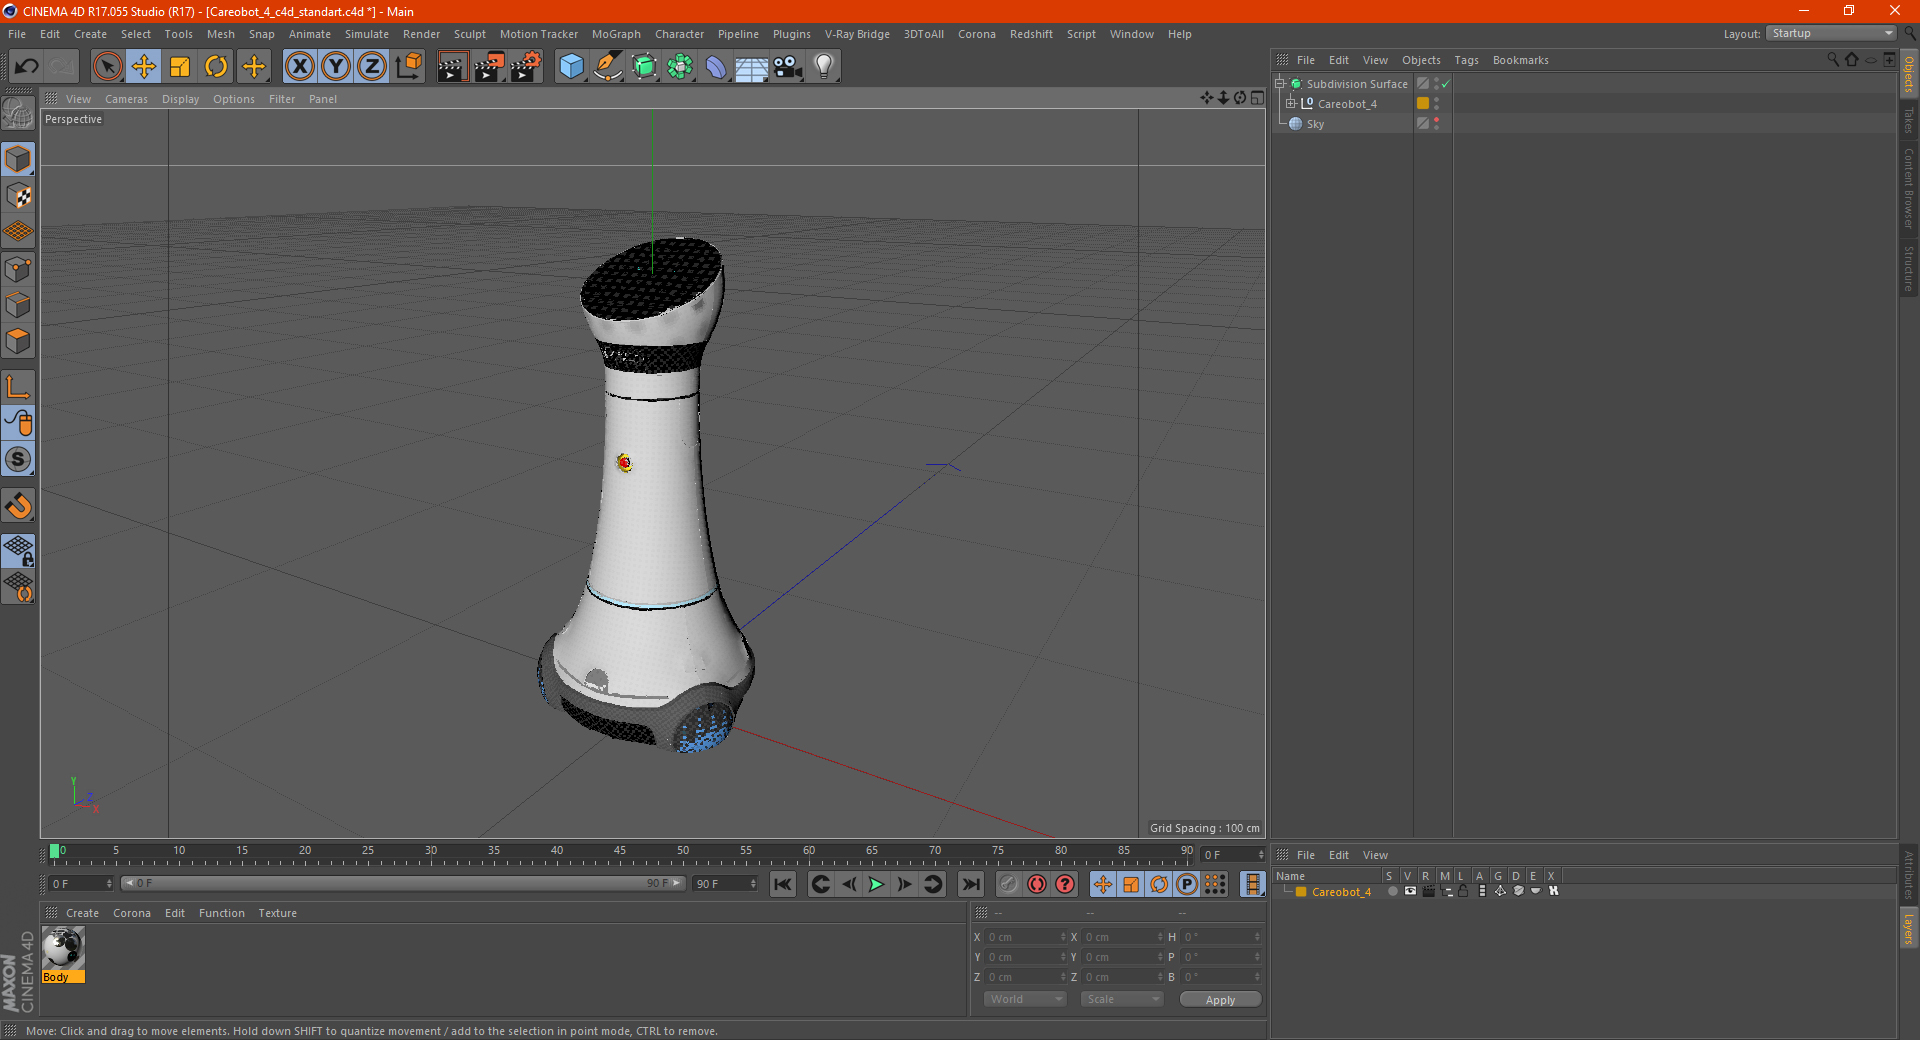This screenshot has height=1040, width=1920.
Task: Click the Careobot_4 layer color swatch
Action: pyautogui.click(x=1301, y=892)
